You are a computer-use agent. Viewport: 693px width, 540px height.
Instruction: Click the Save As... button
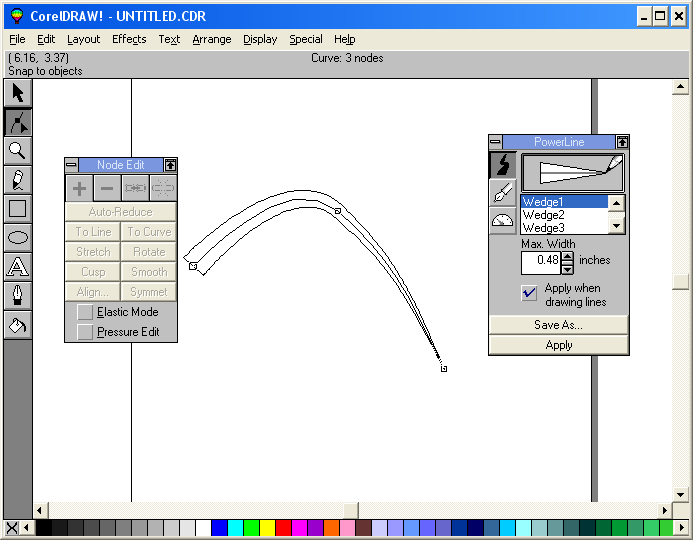click(559, 325)
